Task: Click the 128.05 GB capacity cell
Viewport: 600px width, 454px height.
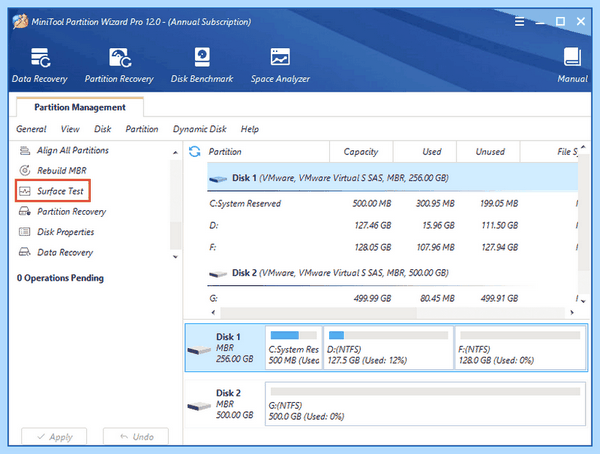Action: click(373, 248)
